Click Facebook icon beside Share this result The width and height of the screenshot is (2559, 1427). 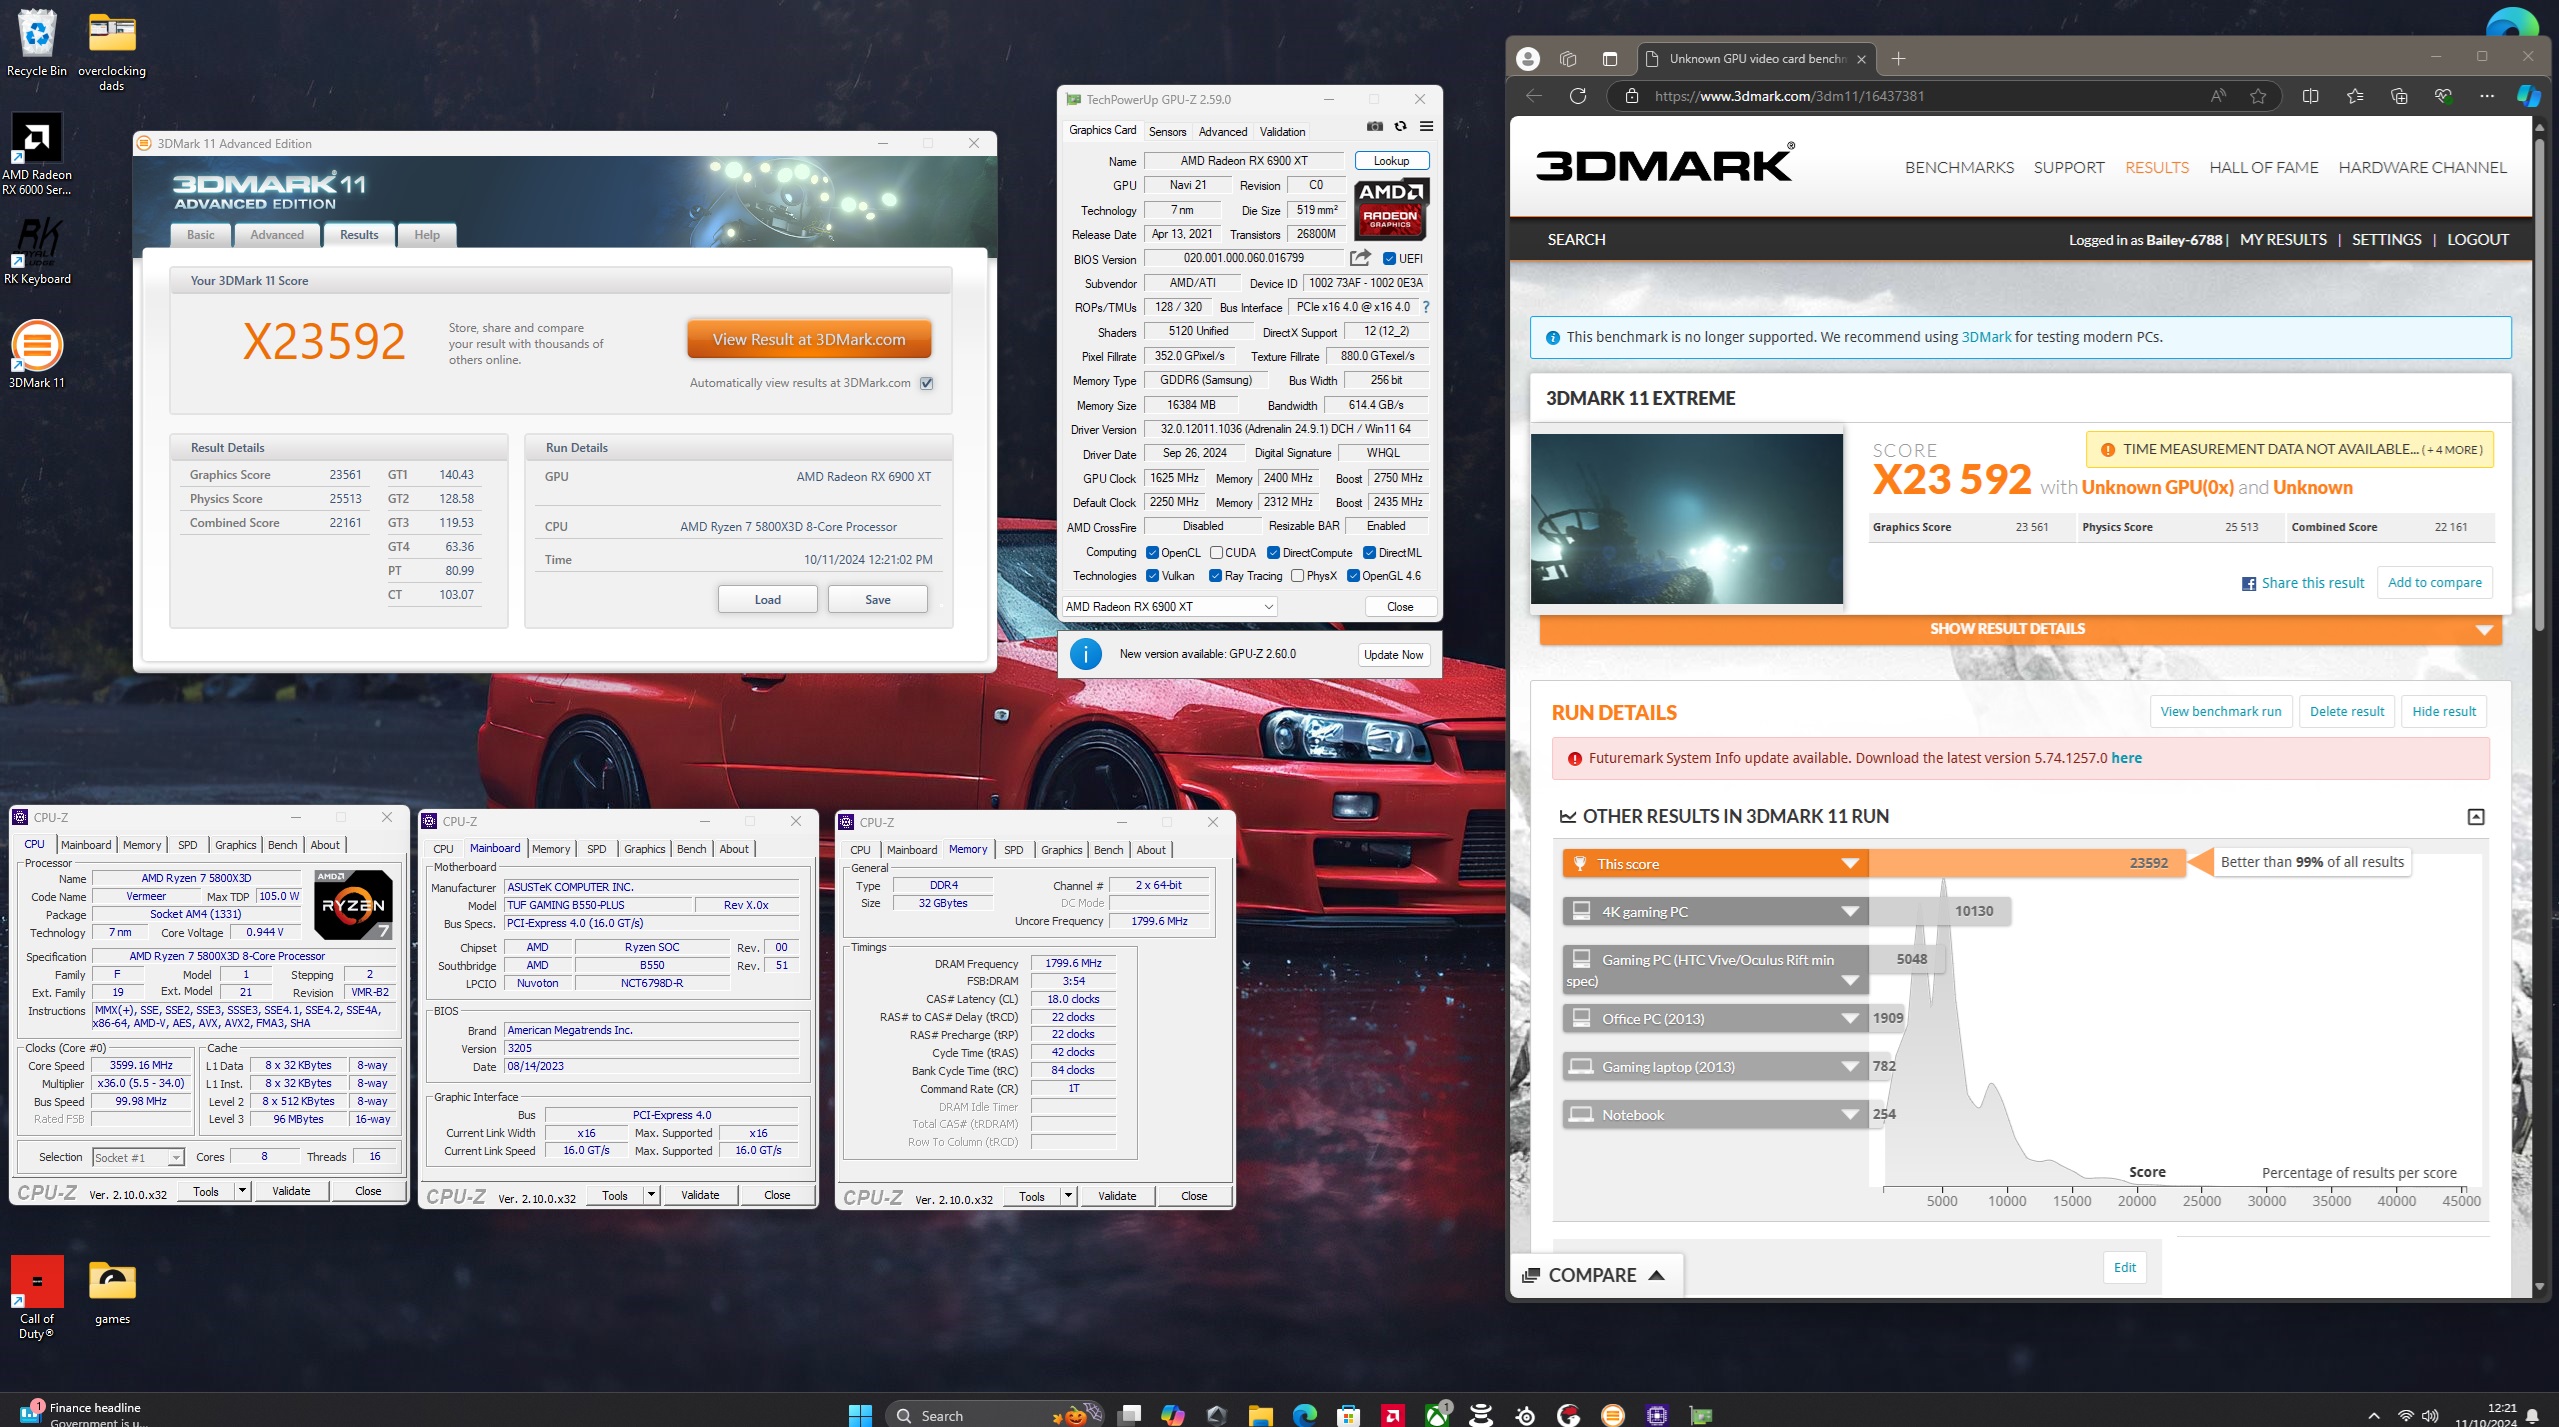(2248, 584)
